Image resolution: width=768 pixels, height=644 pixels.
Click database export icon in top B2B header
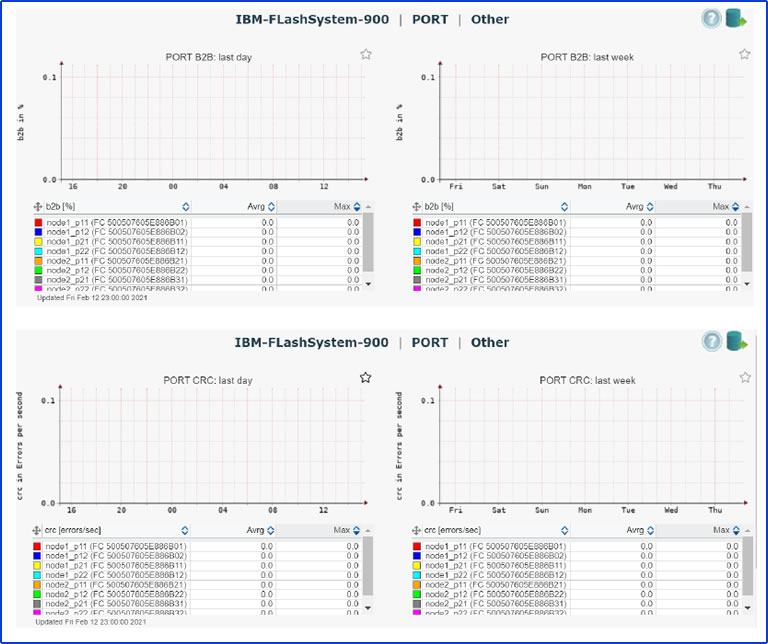736,19
